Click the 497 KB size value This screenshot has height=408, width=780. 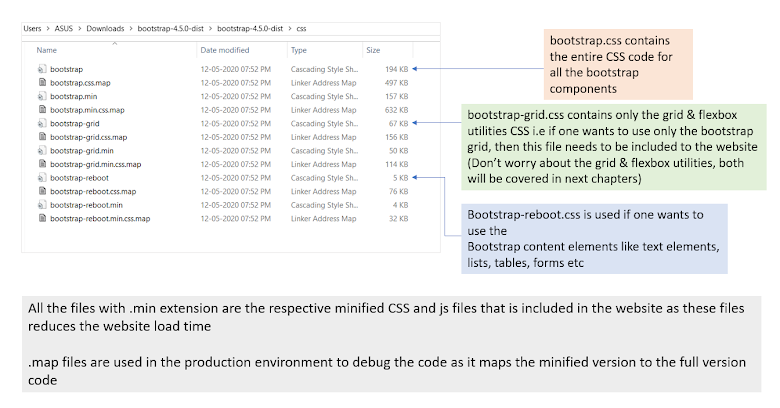pyautogui.click(x=396, y=83)
